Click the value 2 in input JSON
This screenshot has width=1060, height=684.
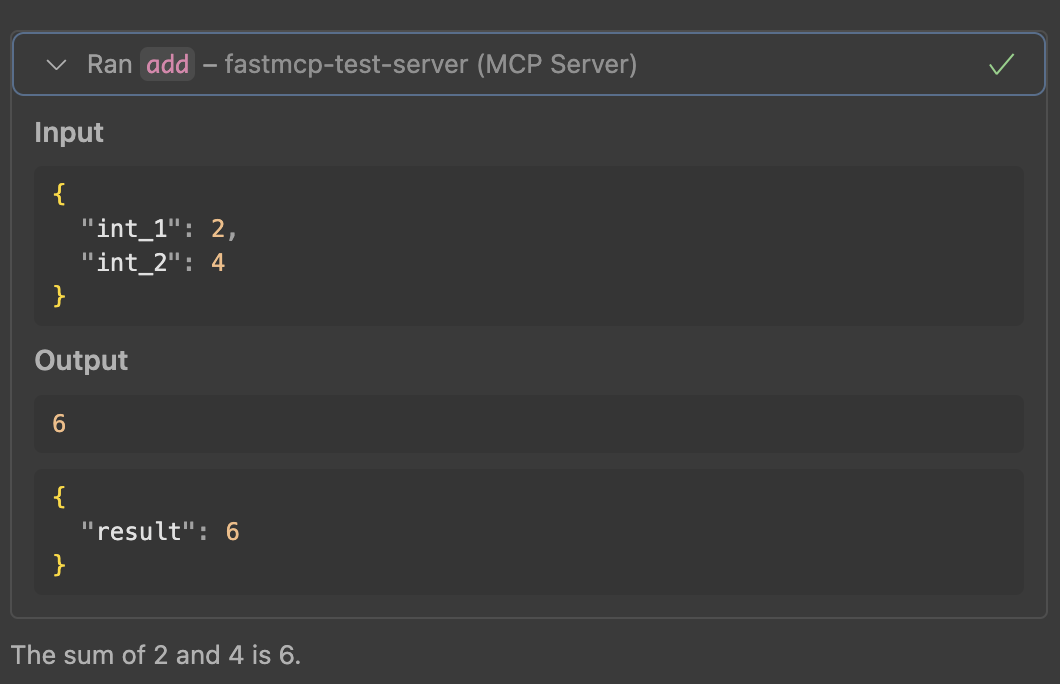[218, 228]
